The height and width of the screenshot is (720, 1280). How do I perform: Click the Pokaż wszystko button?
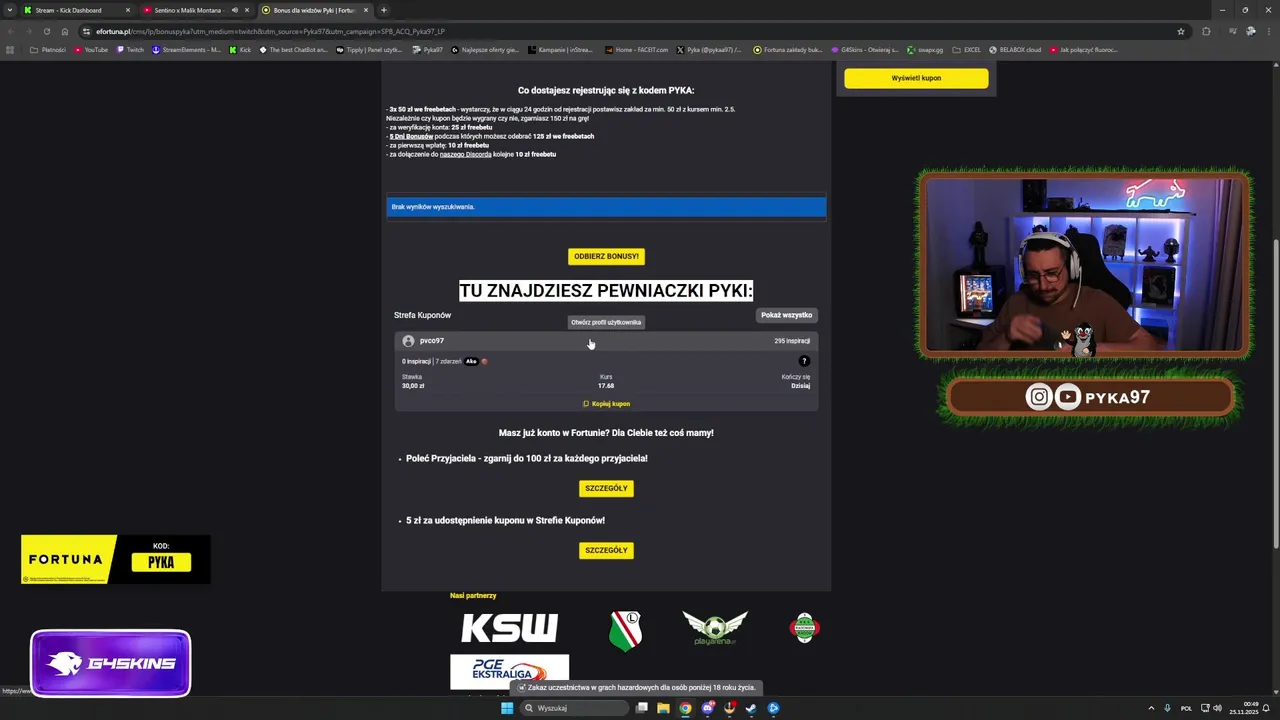pyautogui.click(x=786, y=315)
